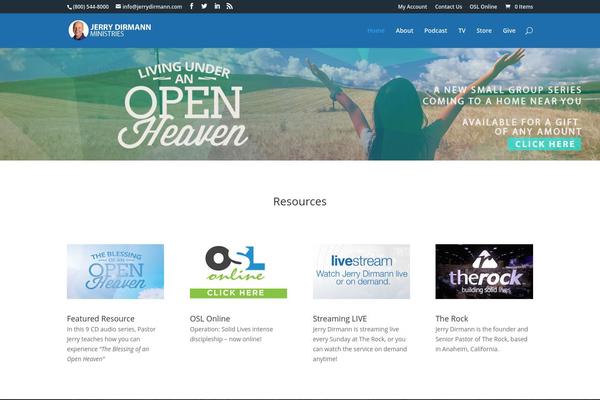Open the About menu item
This screenshot has height=400, width=600.
click(404, 31)
